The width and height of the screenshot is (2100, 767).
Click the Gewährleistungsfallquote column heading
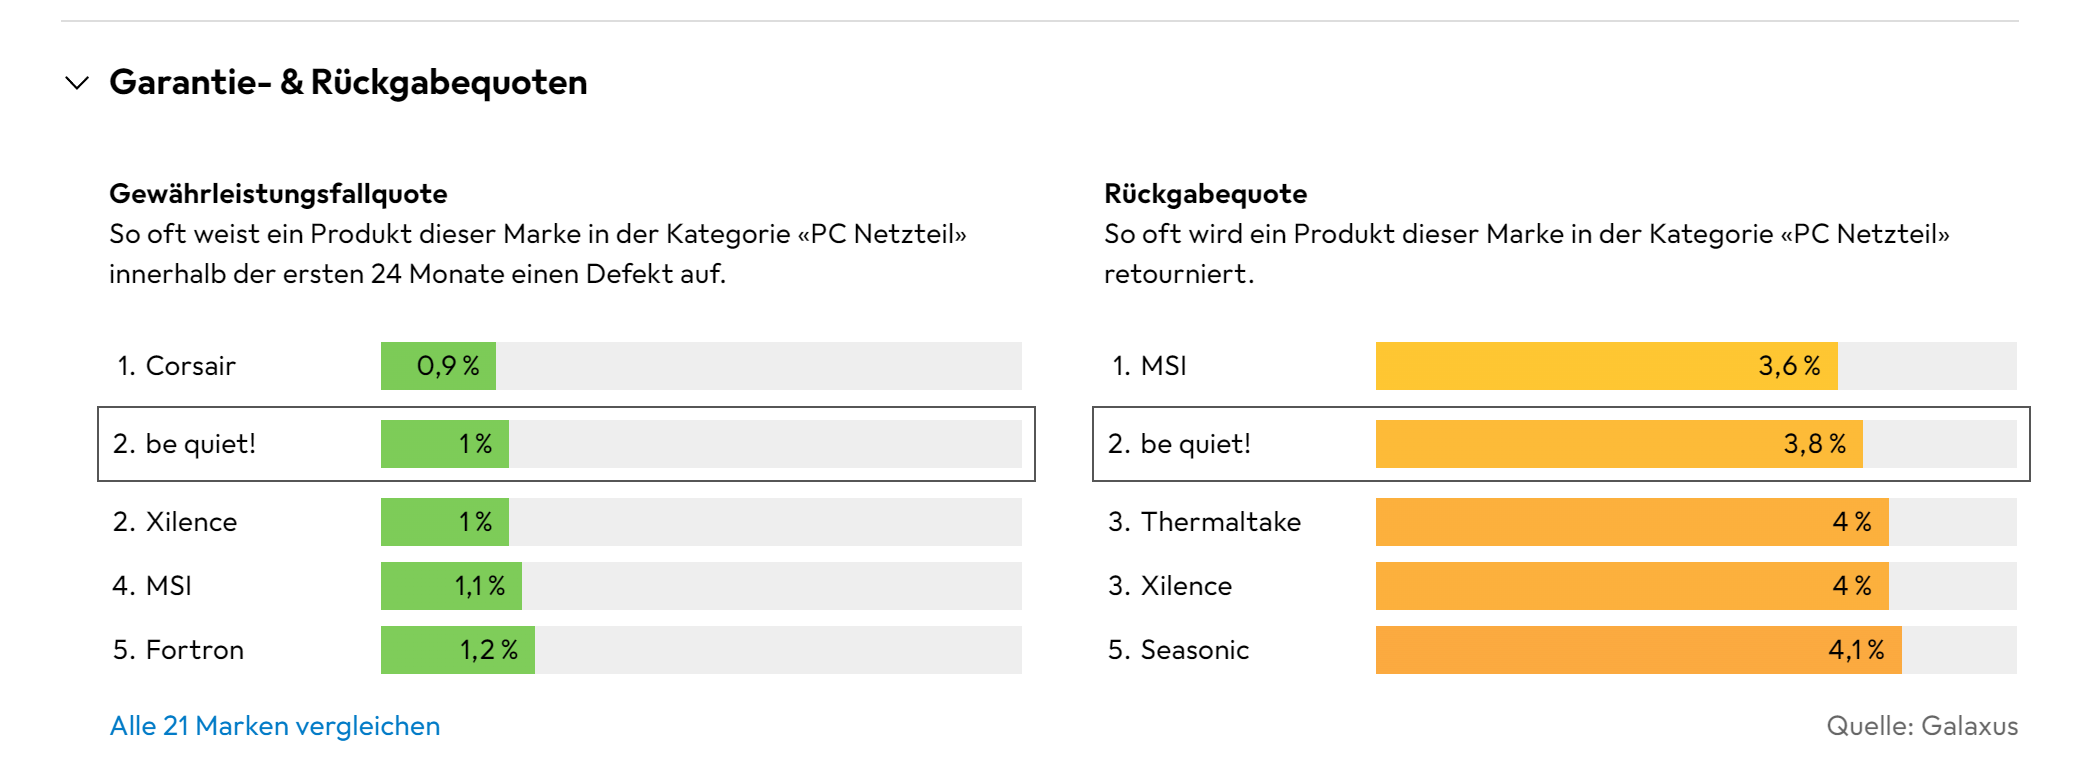278,194
